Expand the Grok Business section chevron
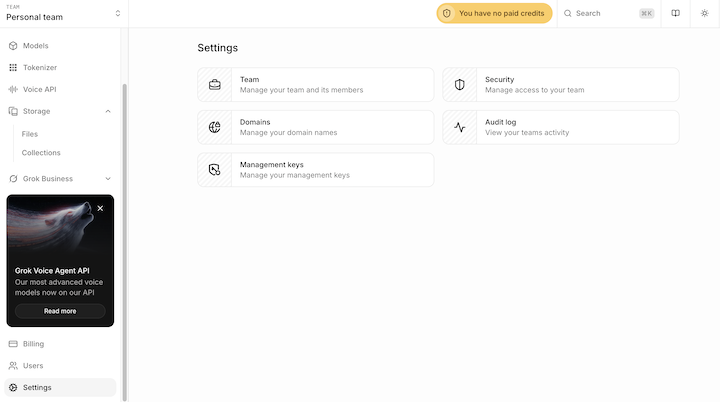The image size is (720, 402). click(x=108, y=179)
